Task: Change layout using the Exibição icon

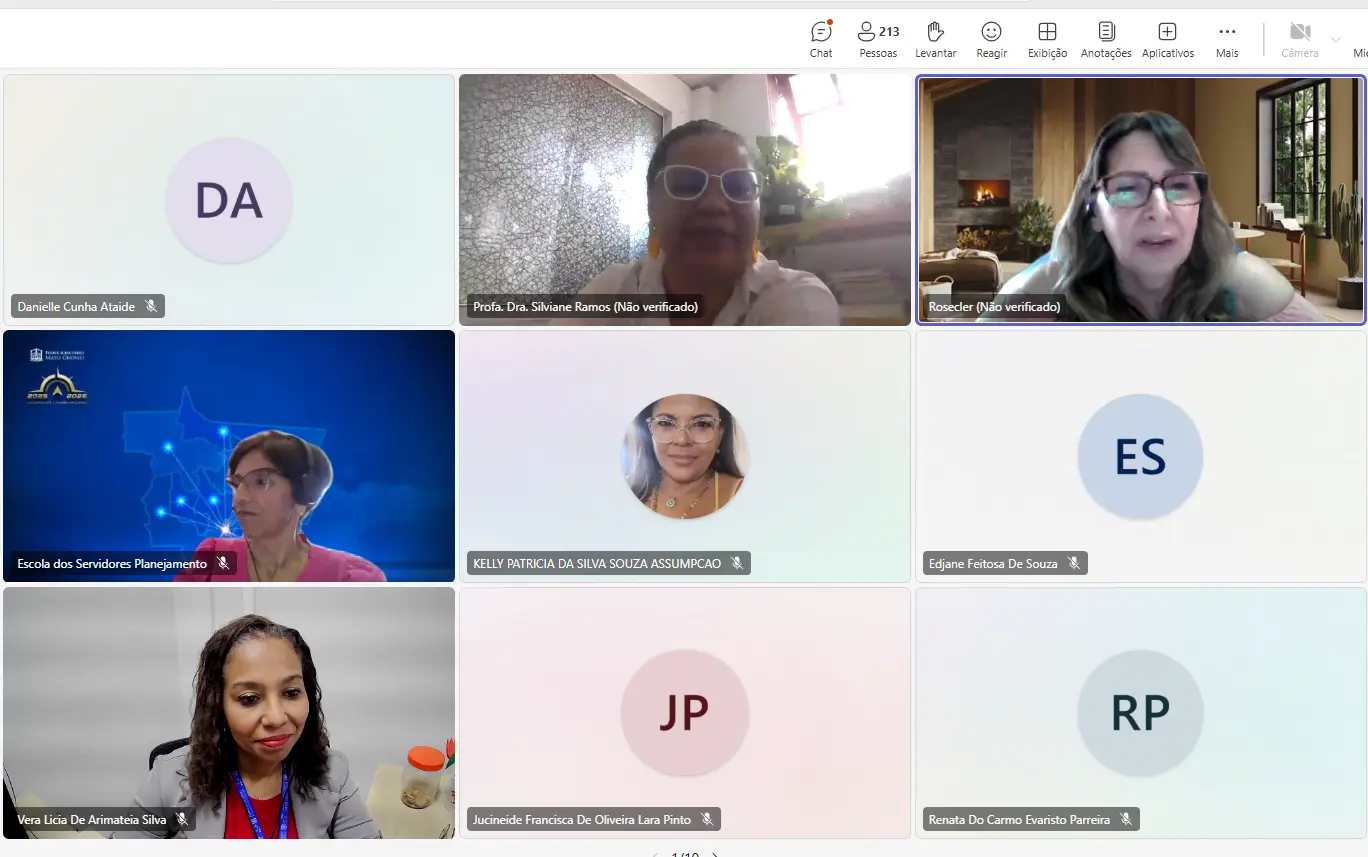Action: (1047, 39)
